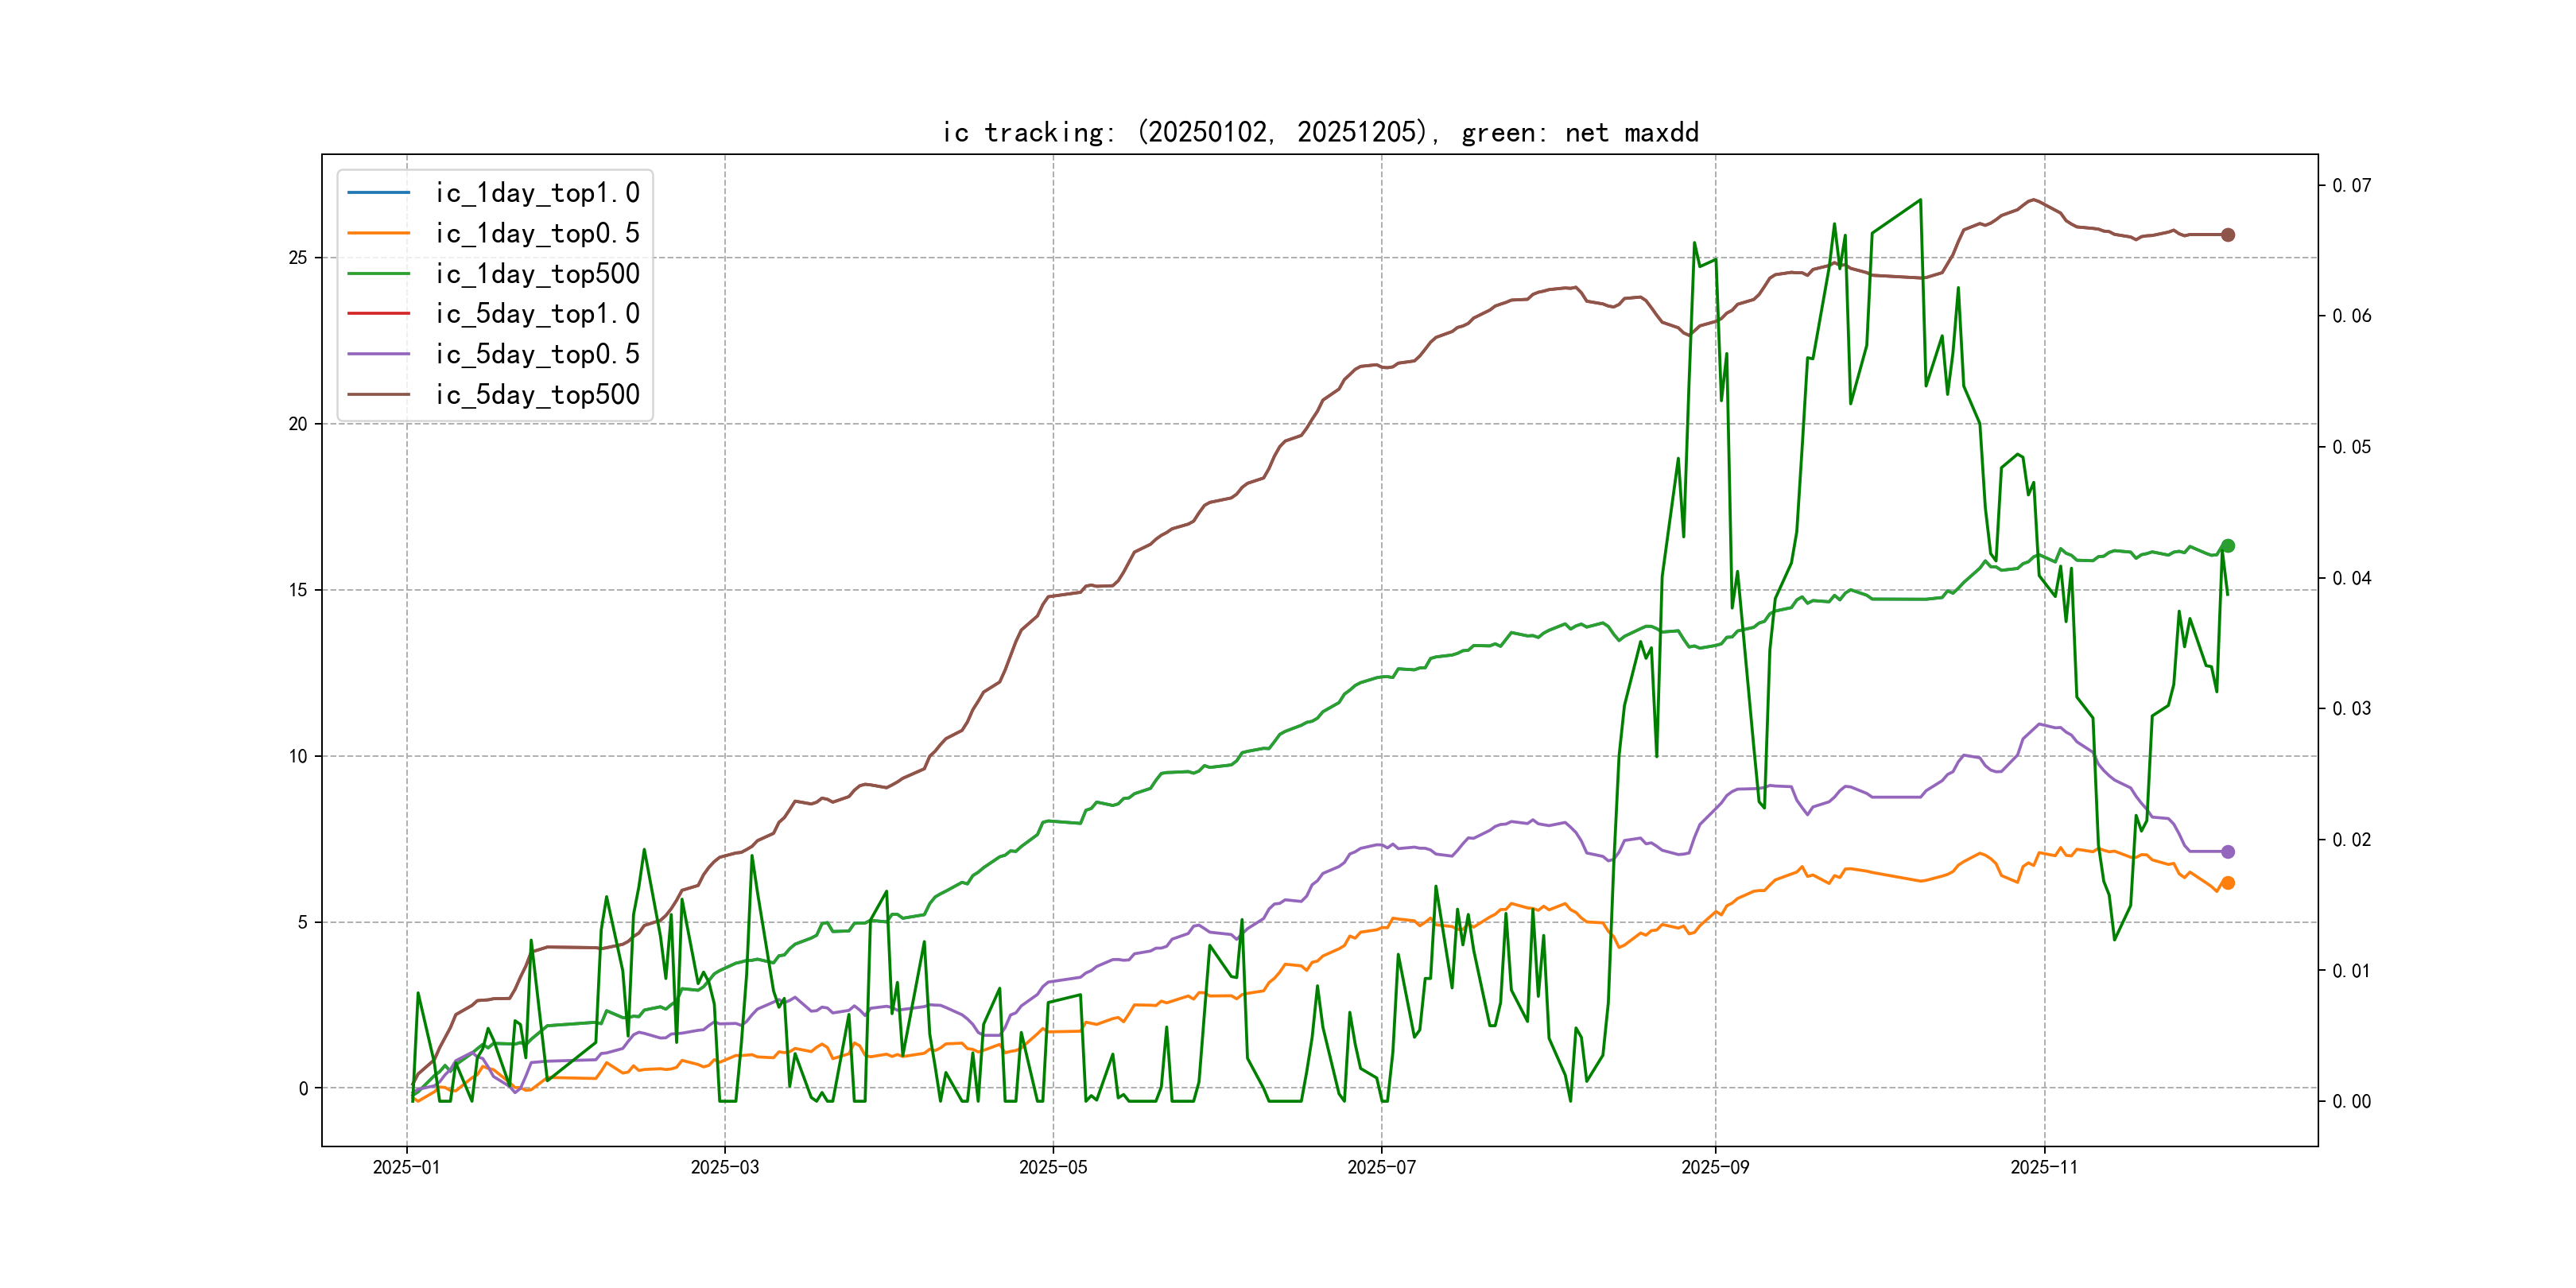Click the 2025-03 x-axis tick label
Image resolution: width=2576 pixels, height=1288 pixels.
point(724,1167)
